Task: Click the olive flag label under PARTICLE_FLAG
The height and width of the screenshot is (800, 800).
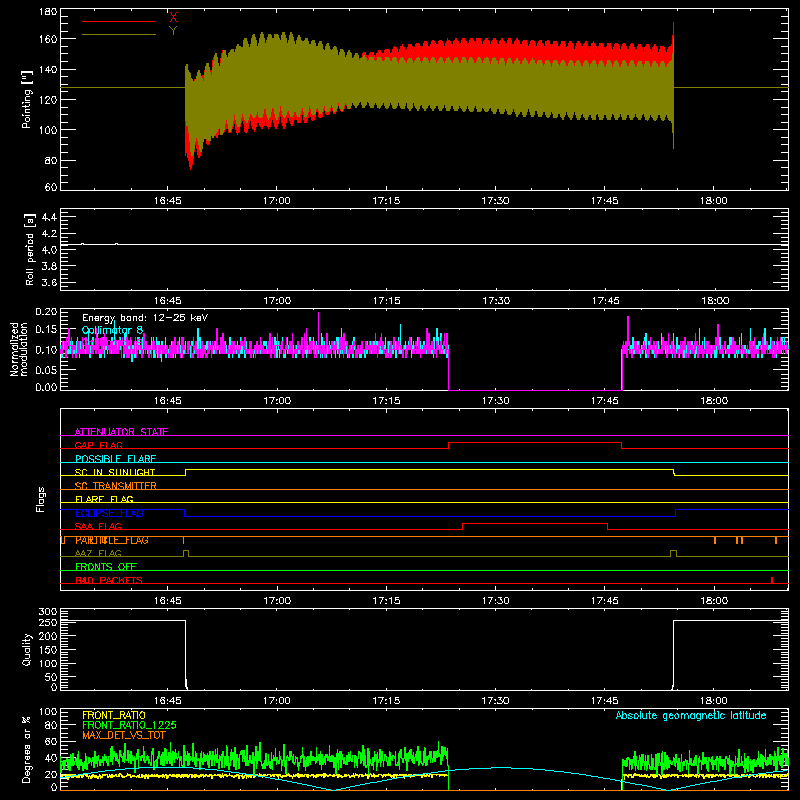Action: pos(98,553)
